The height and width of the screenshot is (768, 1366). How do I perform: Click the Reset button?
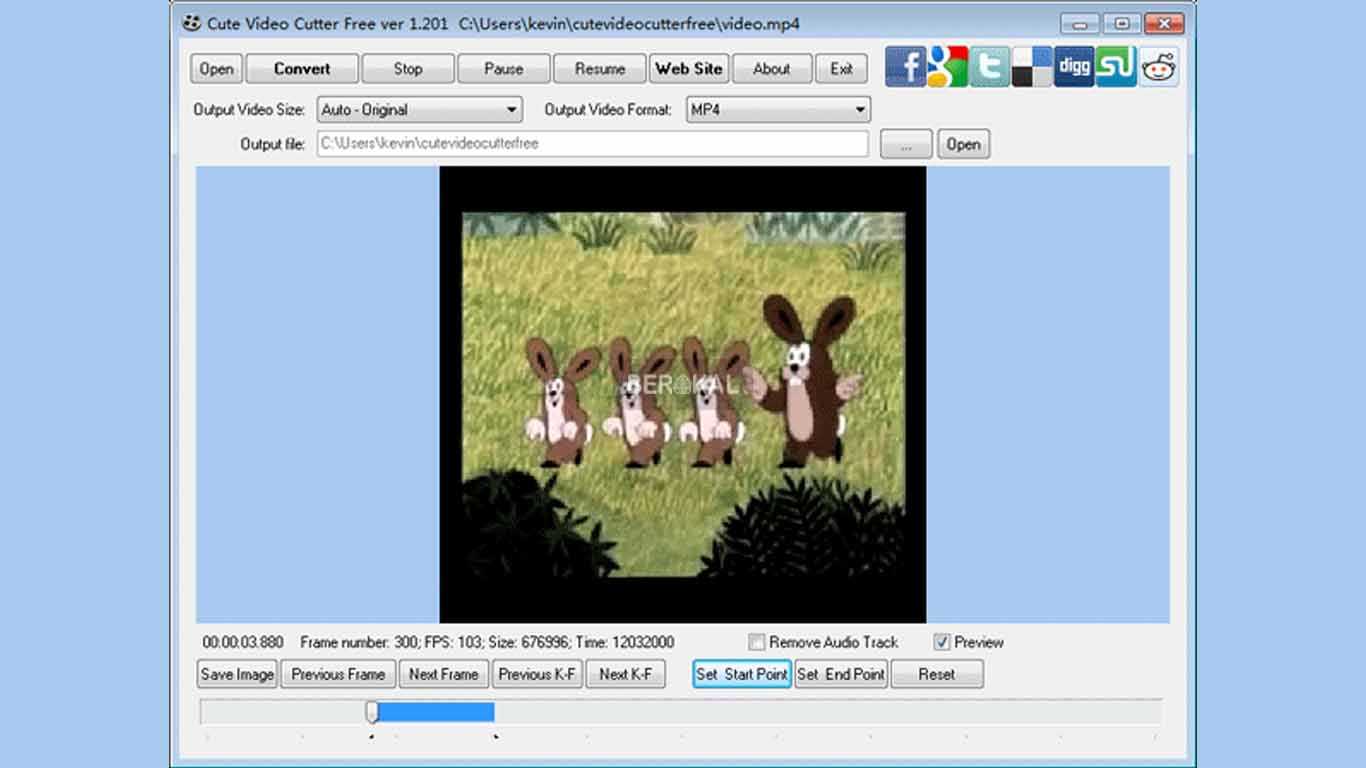coord(937,674)
